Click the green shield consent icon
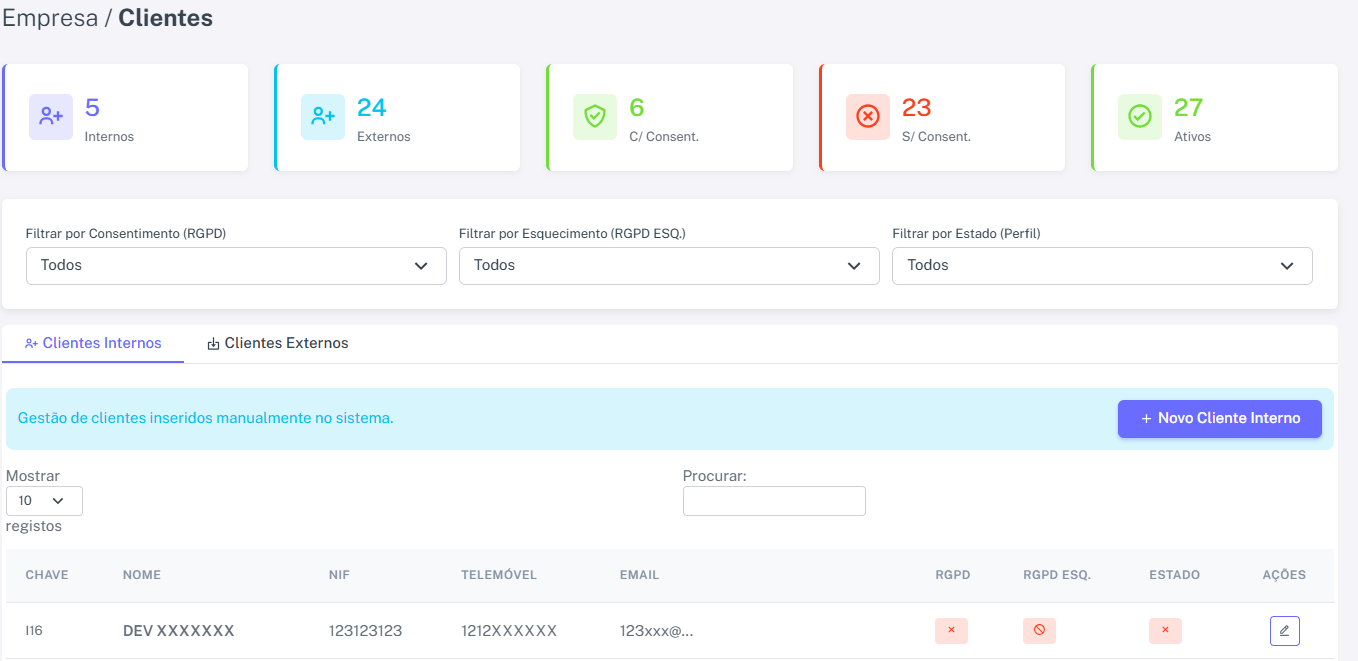The width and height of the screenshot is (1358, 661). [595, 117]
